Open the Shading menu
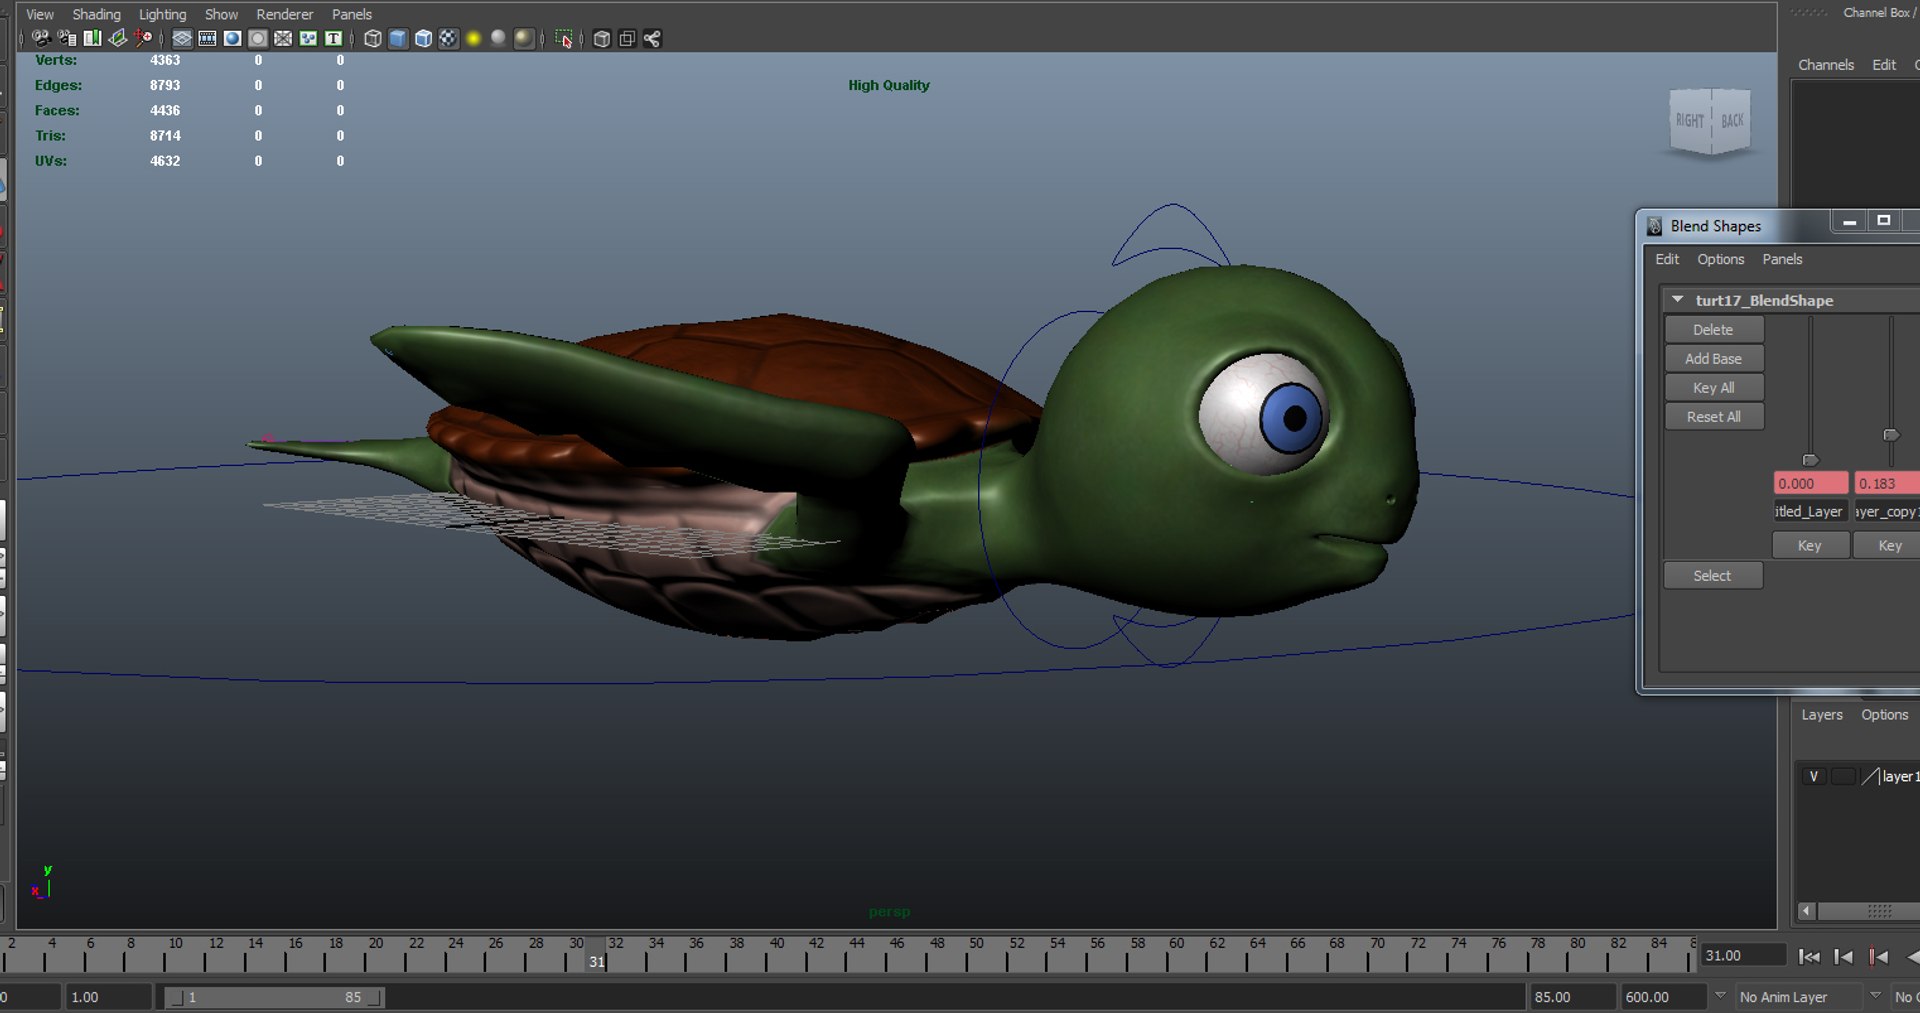This screenshot has width=1920, height=1013. (x=96, y=14)
